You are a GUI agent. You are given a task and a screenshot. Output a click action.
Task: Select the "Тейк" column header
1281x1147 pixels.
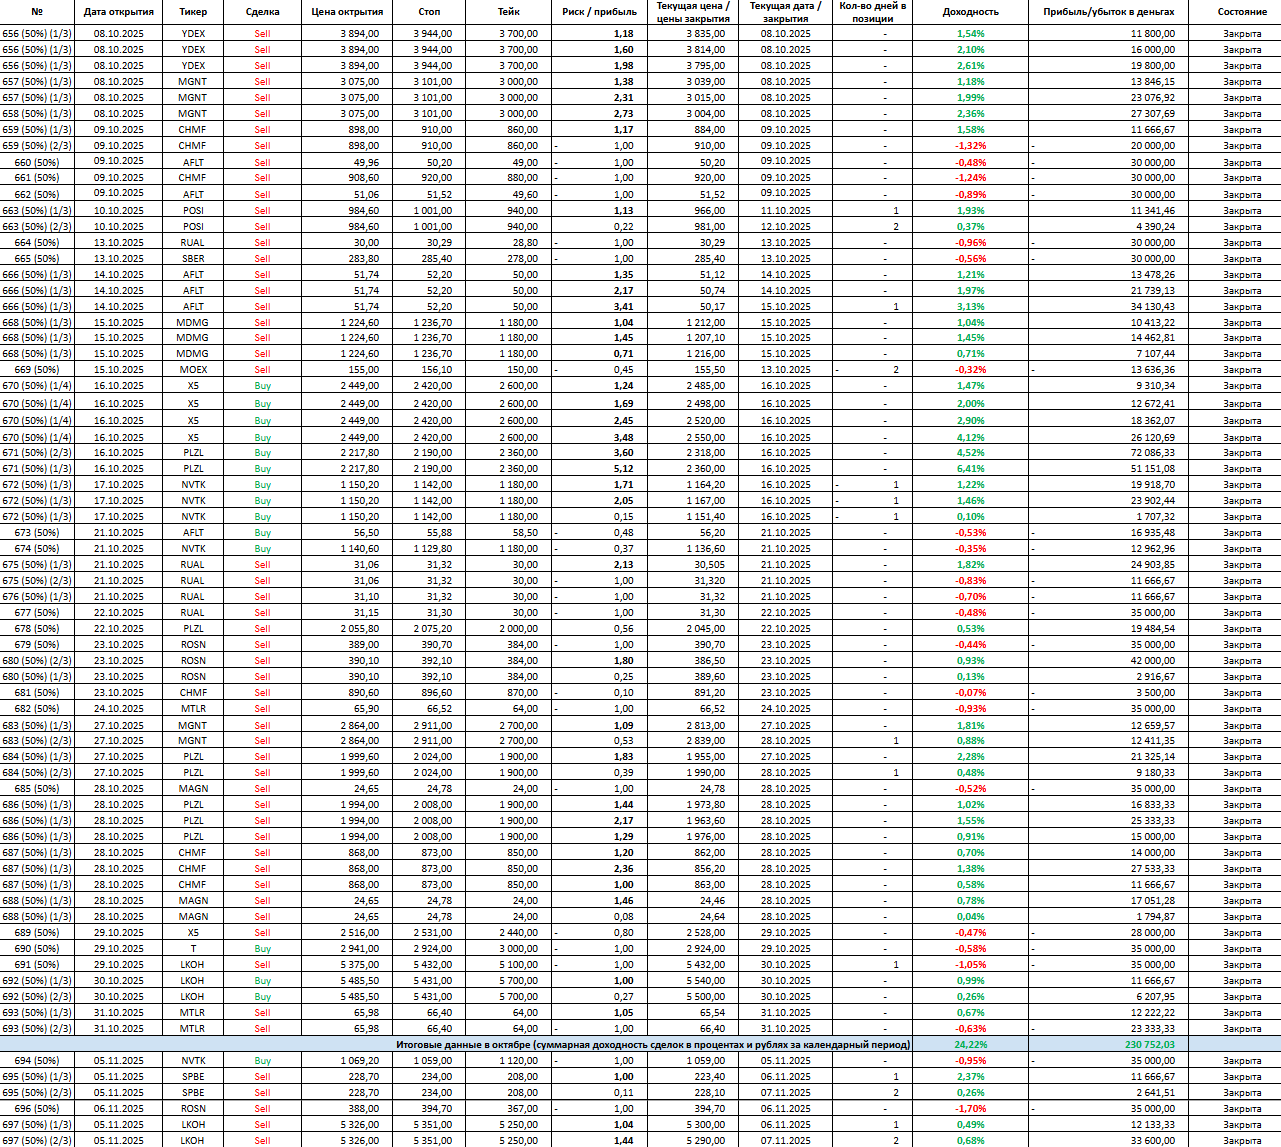coord(508,12)
